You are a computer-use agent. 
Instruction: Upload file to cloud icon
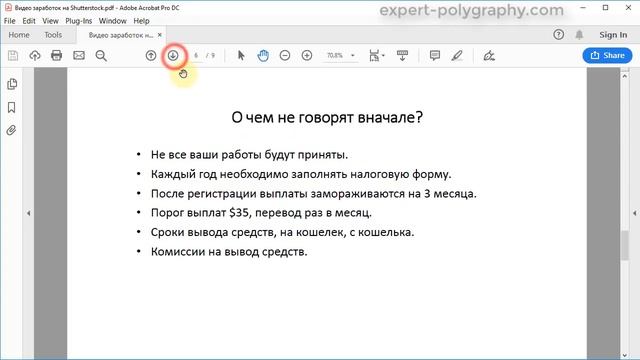click(x=35, y=56)
